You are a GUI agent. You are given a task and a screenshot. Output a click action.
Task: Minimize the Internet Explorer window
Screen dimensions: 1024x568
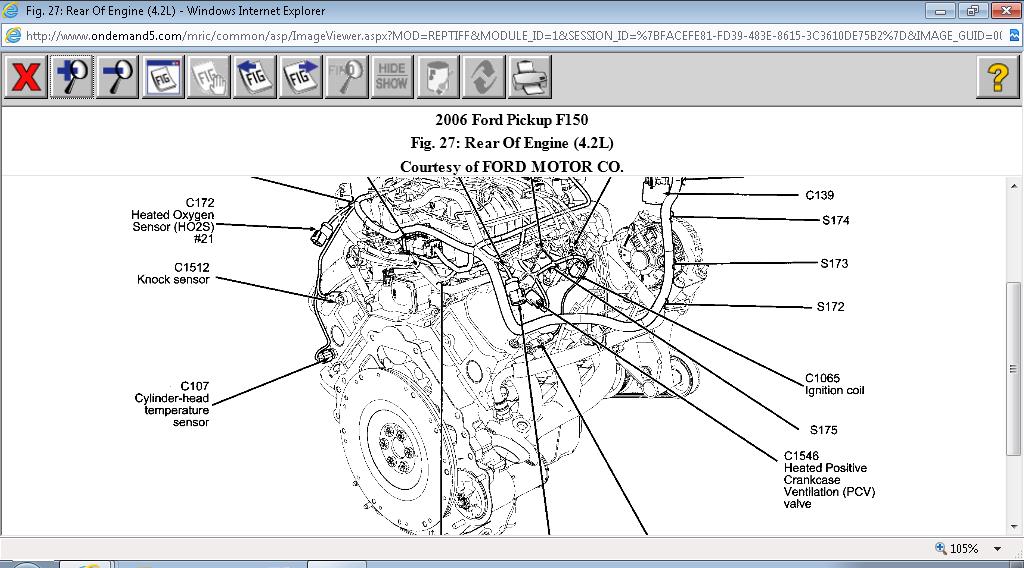click(940, 11)
